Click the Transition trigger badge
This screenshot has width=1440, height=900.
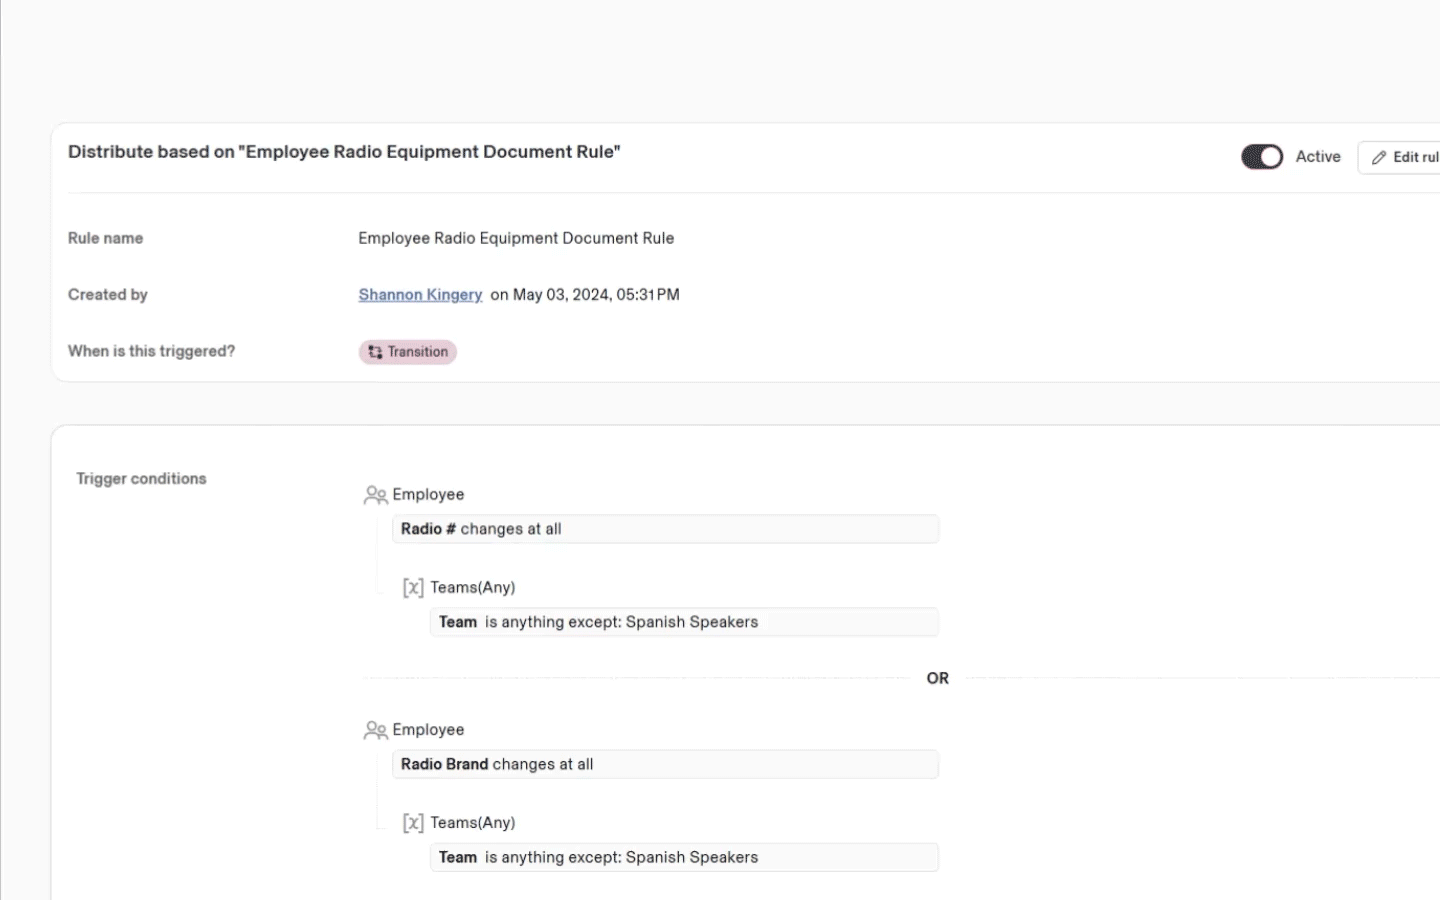[408, 352]
